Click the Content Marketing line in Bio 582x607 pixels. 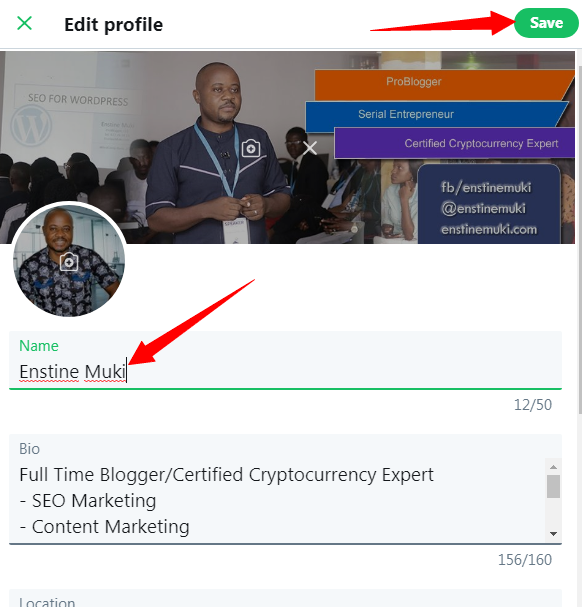(105, 527)
